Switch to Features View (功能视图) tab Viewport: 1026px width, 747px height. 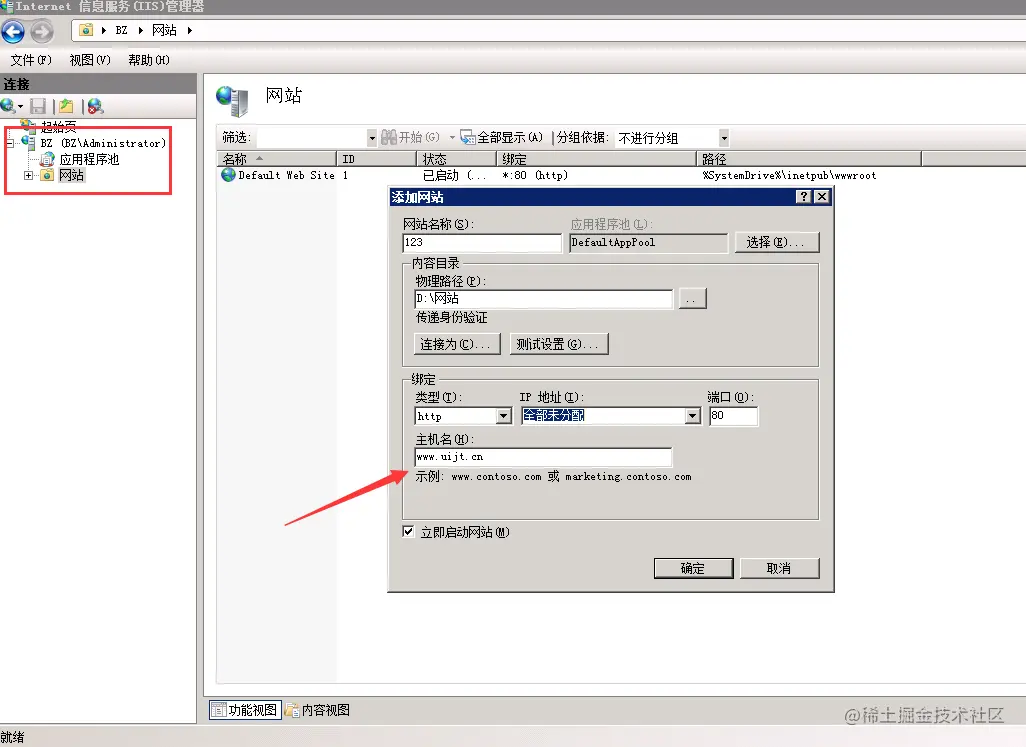point(245,710)
